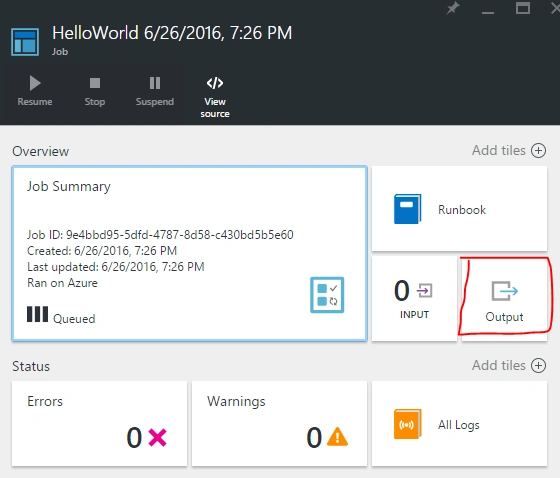Click Add tiles in Status section

pos(509,365)
